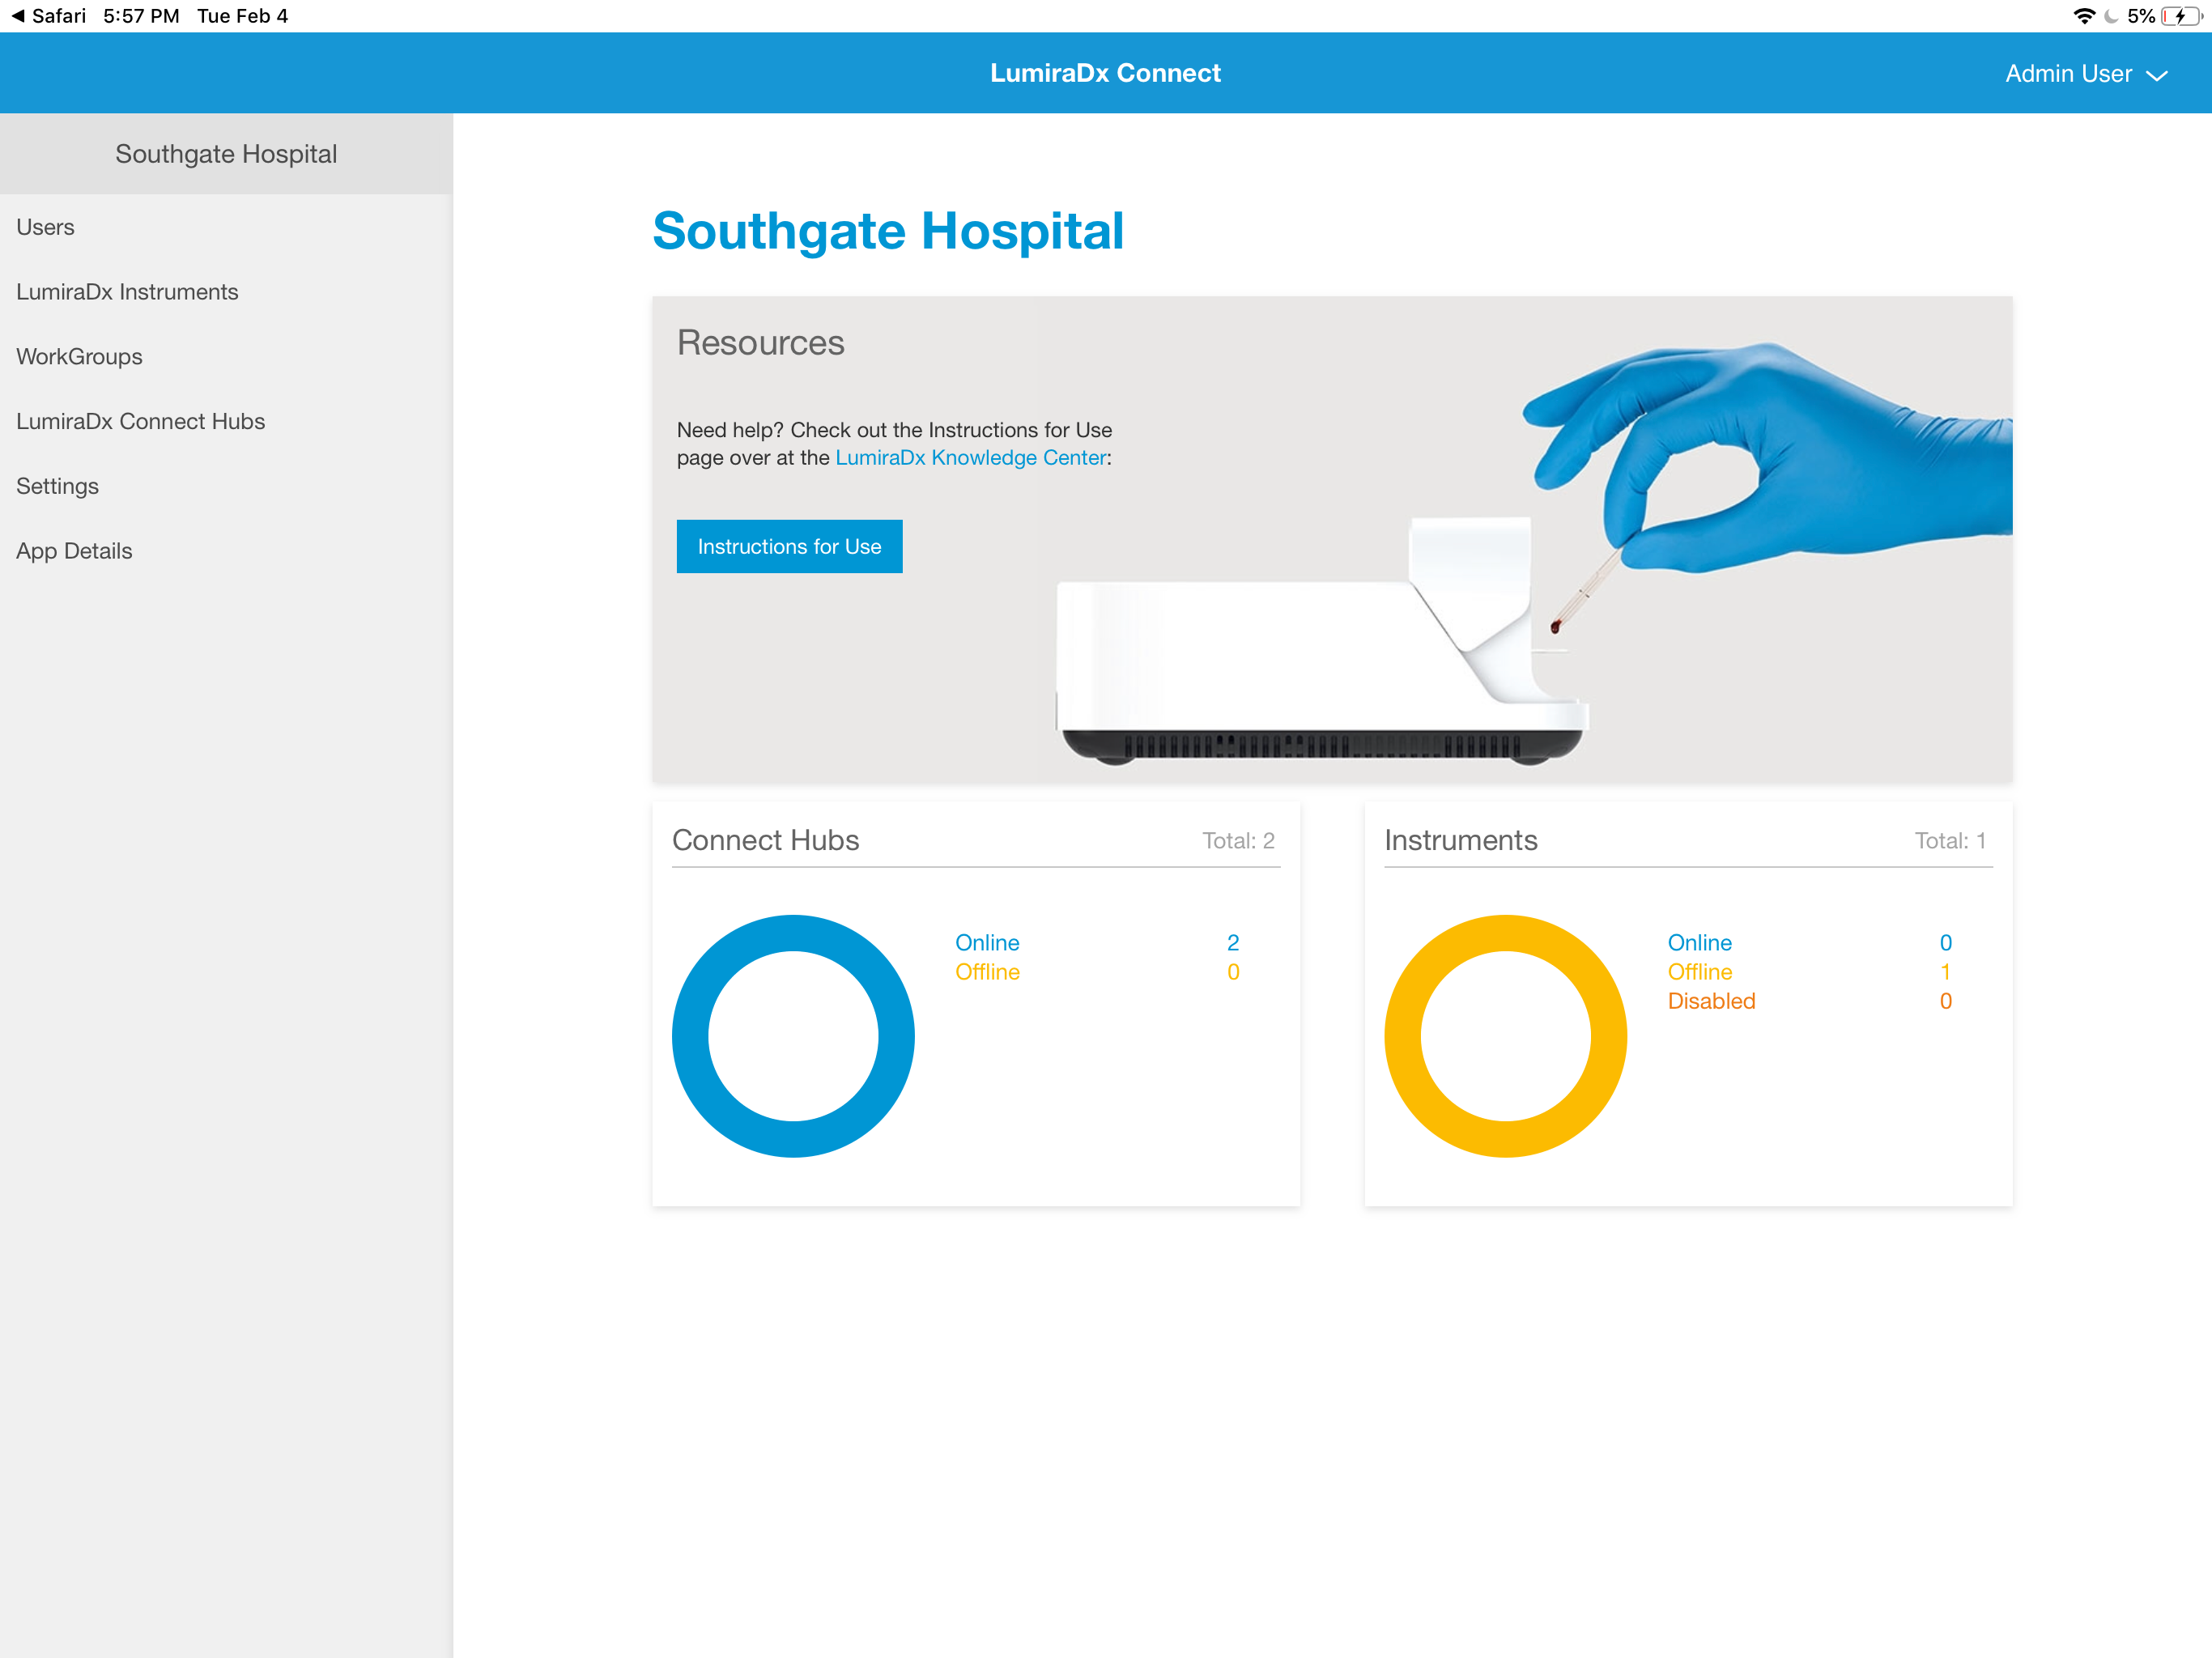
Task: Open App Details in the sidebar
Action: click(x=226, y=551)
